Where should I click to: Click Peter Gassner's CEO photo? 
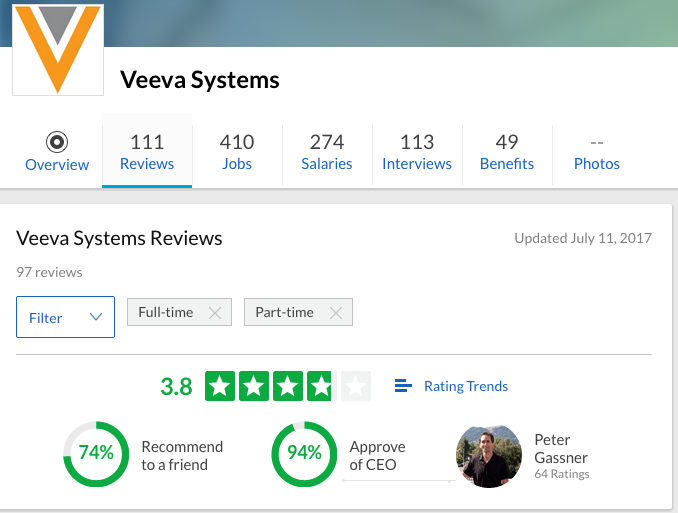coord(489,456)
